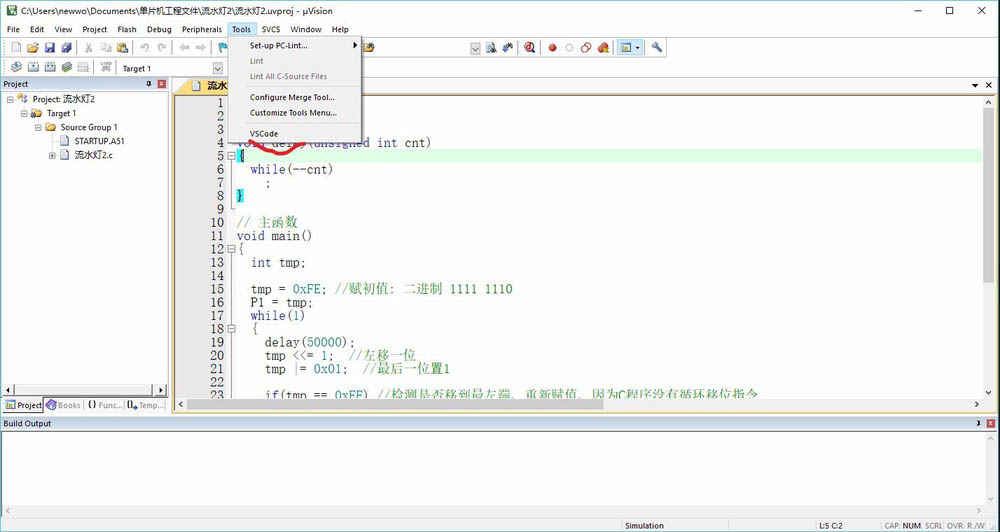Expand Set-up PC-Lint submenu arrow
1000x532 pixels.
355,45
